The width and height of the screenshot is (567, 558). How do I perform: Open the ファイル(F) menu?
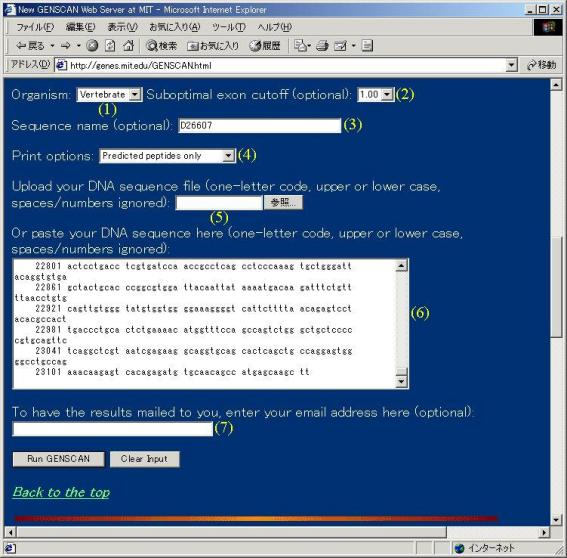(x=35, y=27)
